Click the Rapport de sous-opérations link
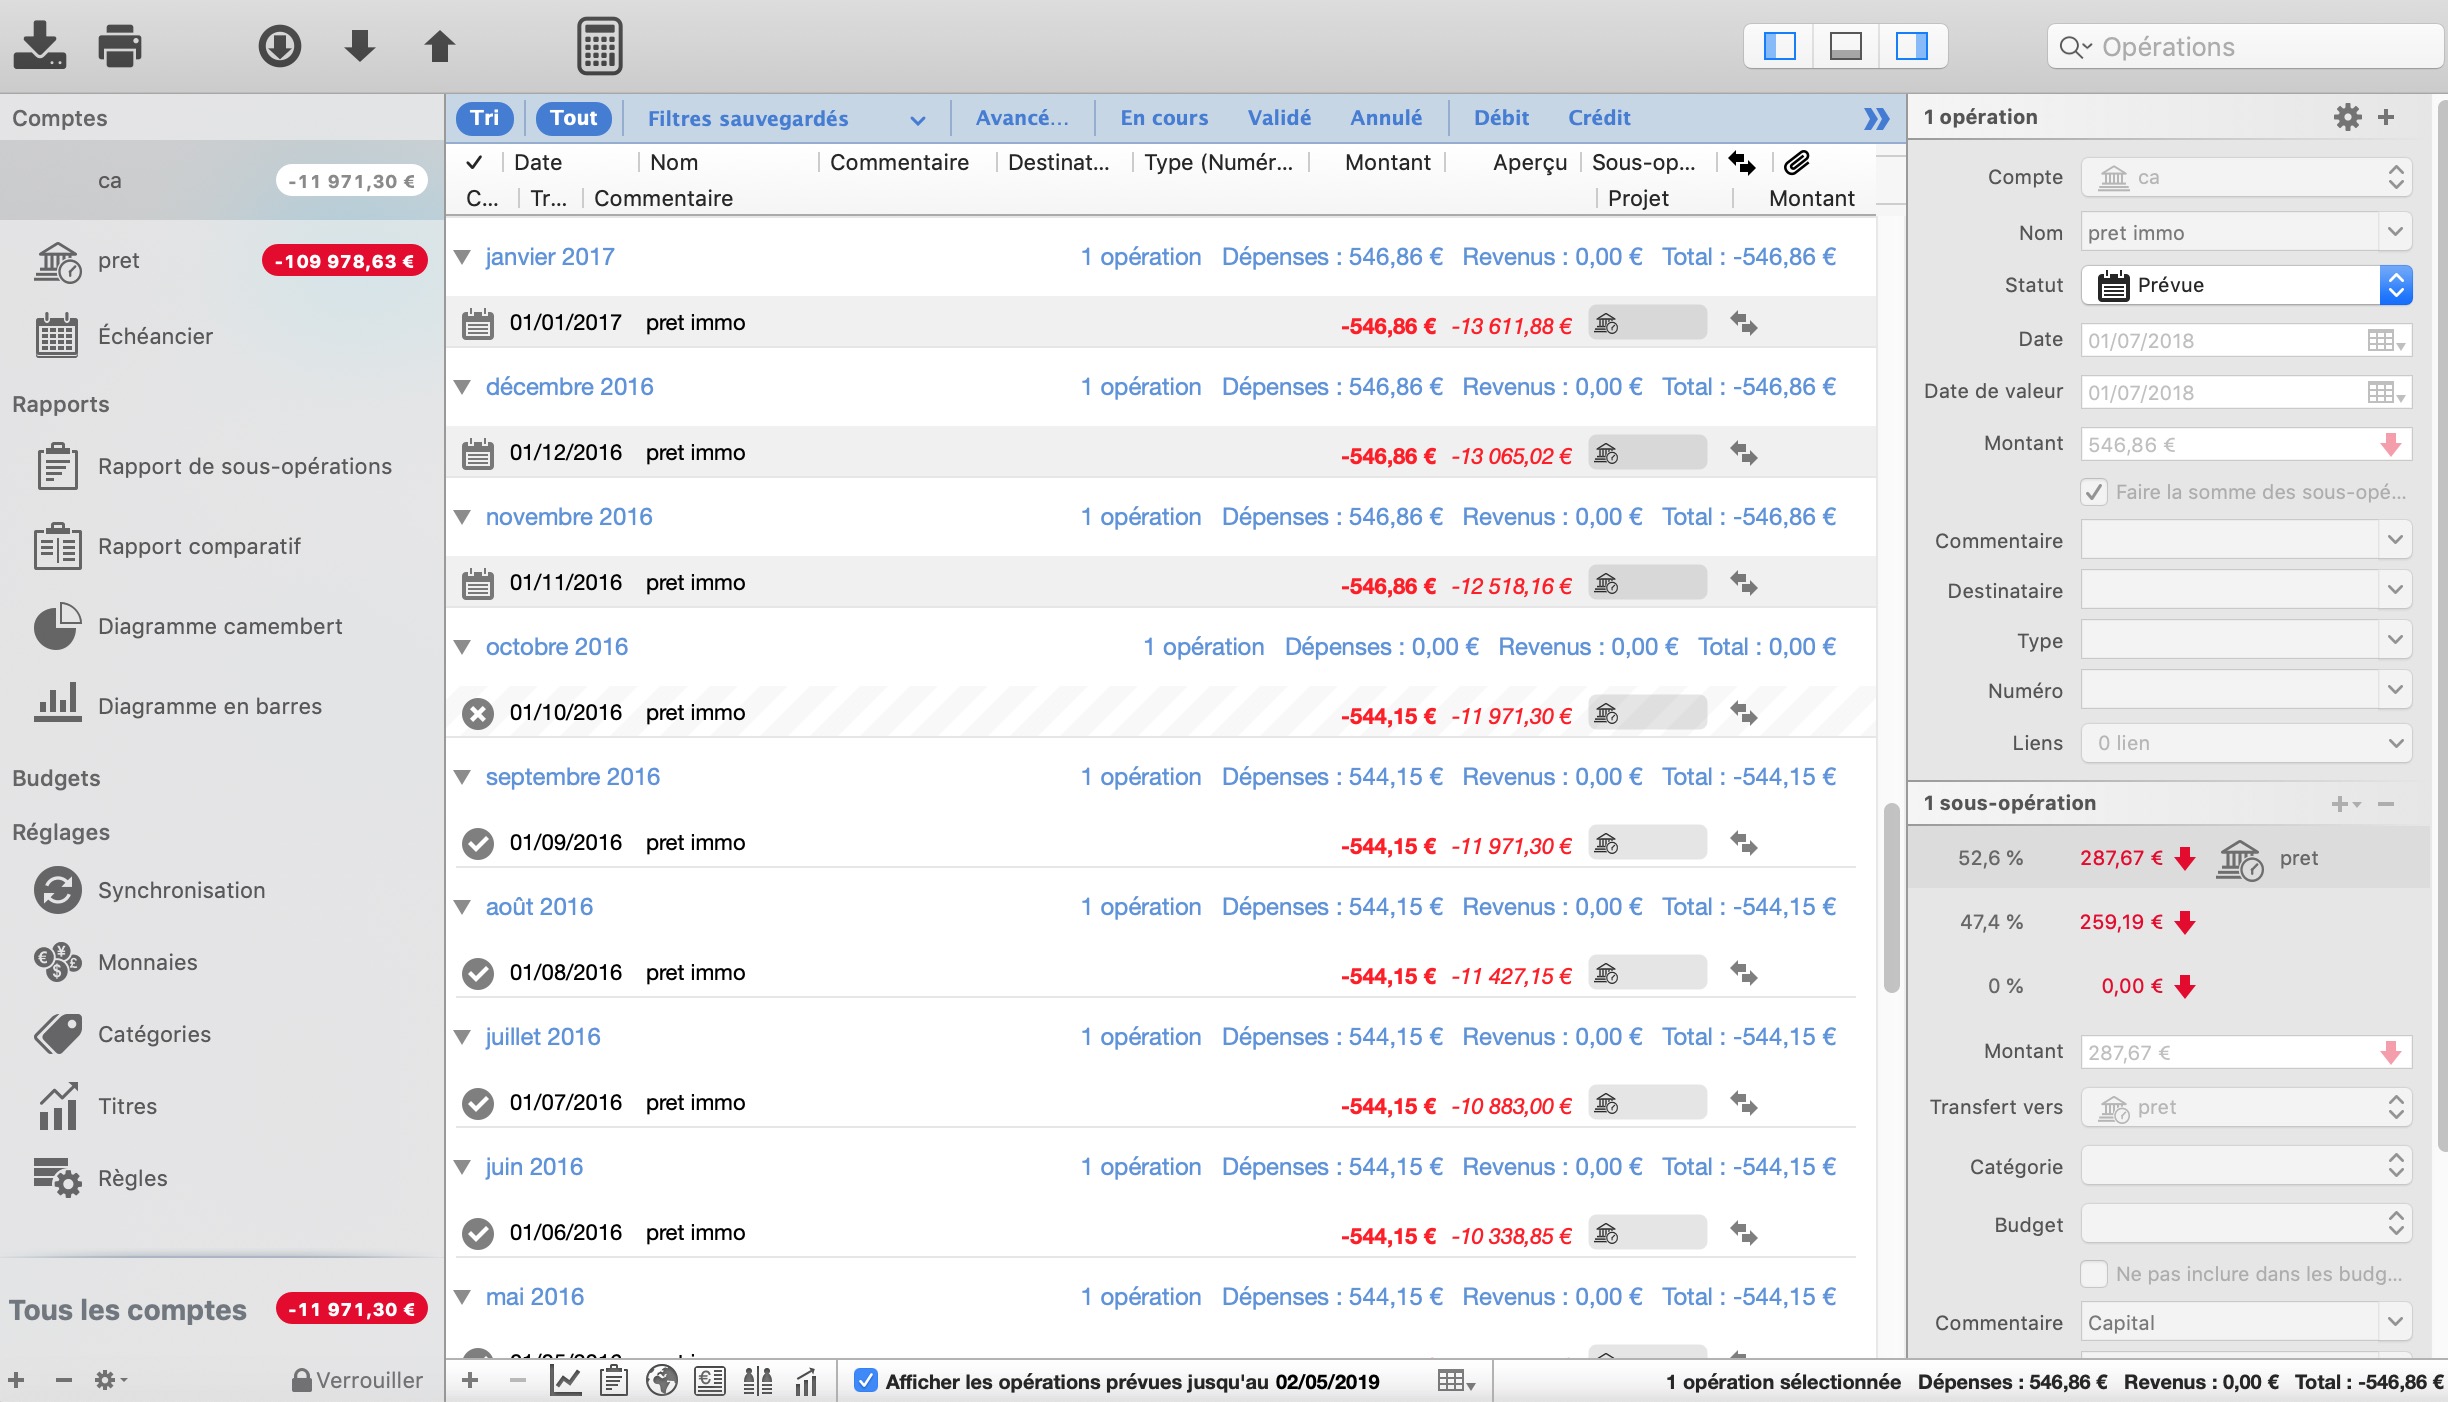The width and height of the screenshot is (2448, 1402). (x=245, y=466)
